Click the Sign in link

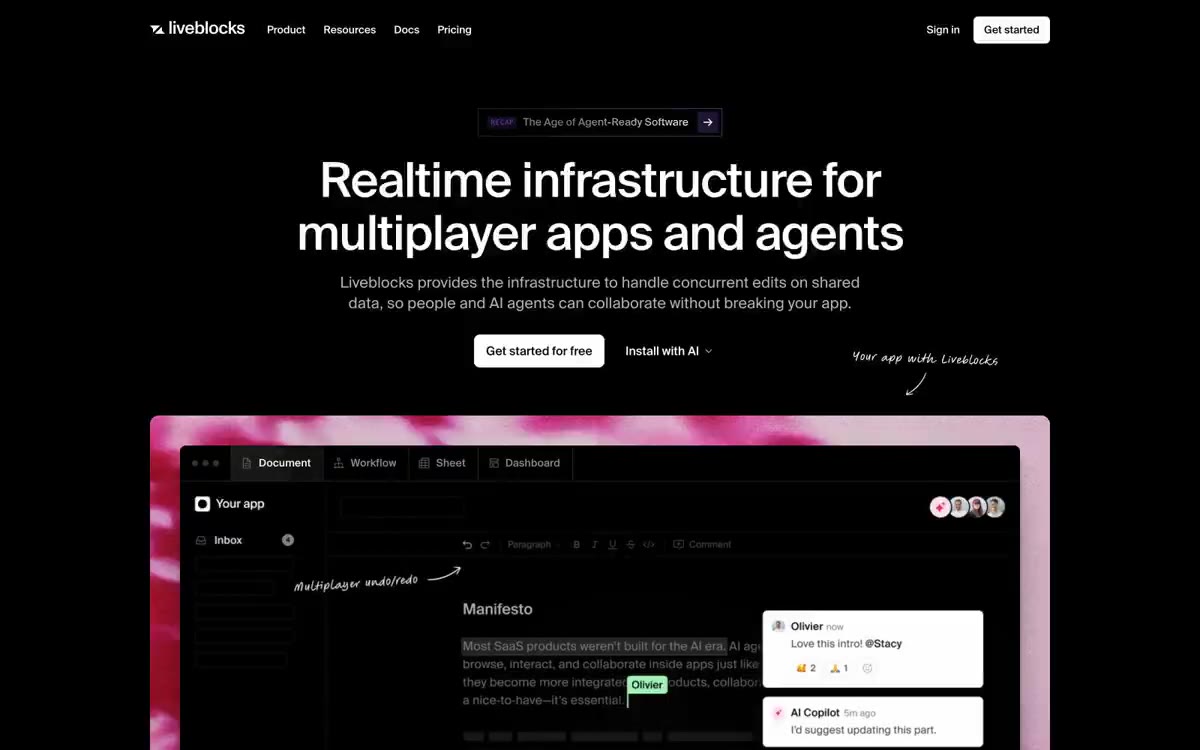click(x=942, y=30)
